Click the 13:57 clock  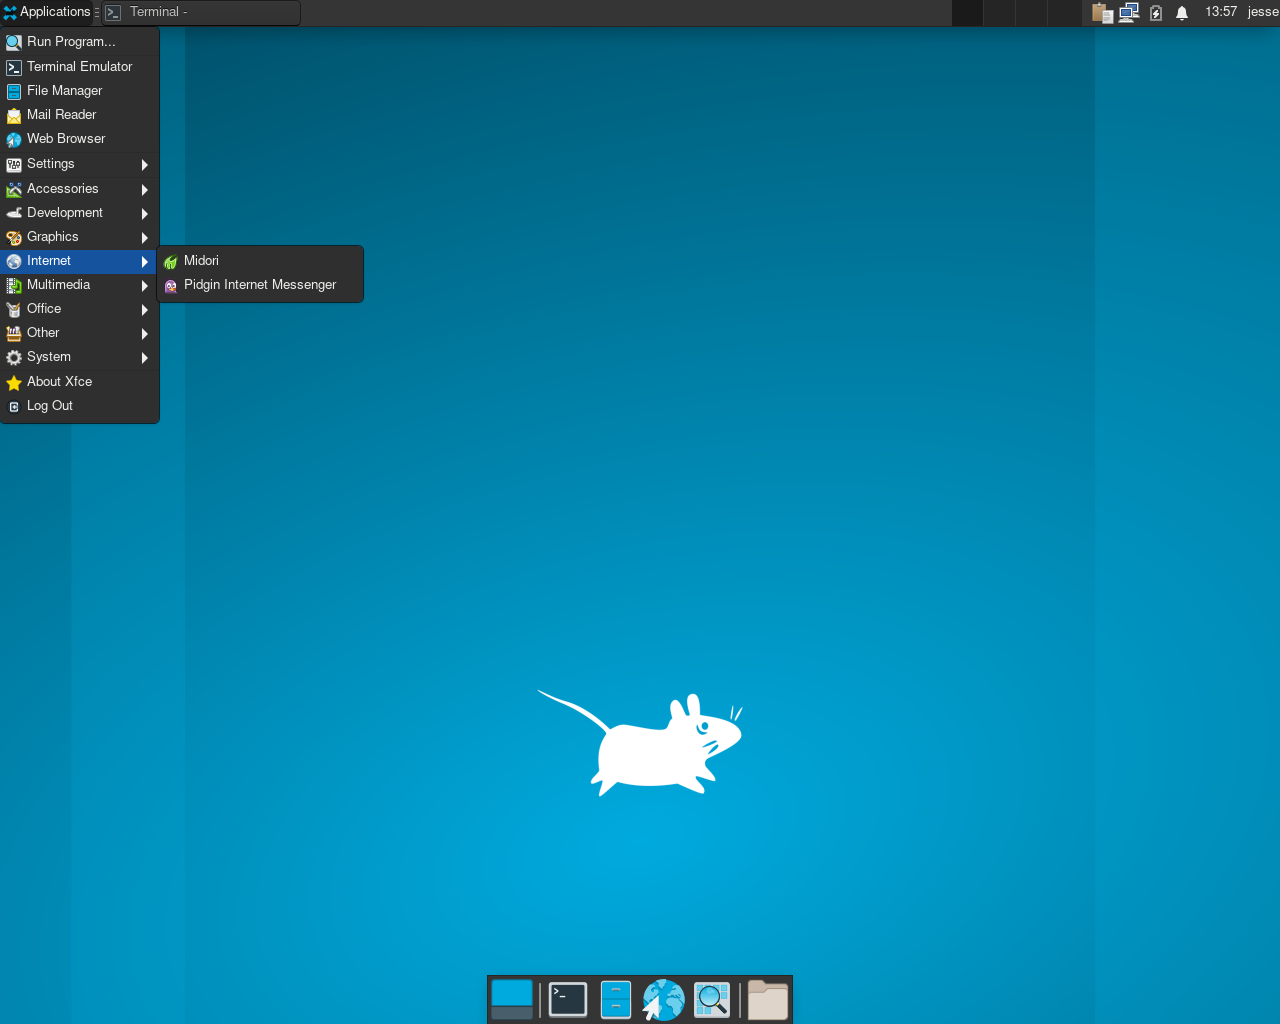[1221, 12]
